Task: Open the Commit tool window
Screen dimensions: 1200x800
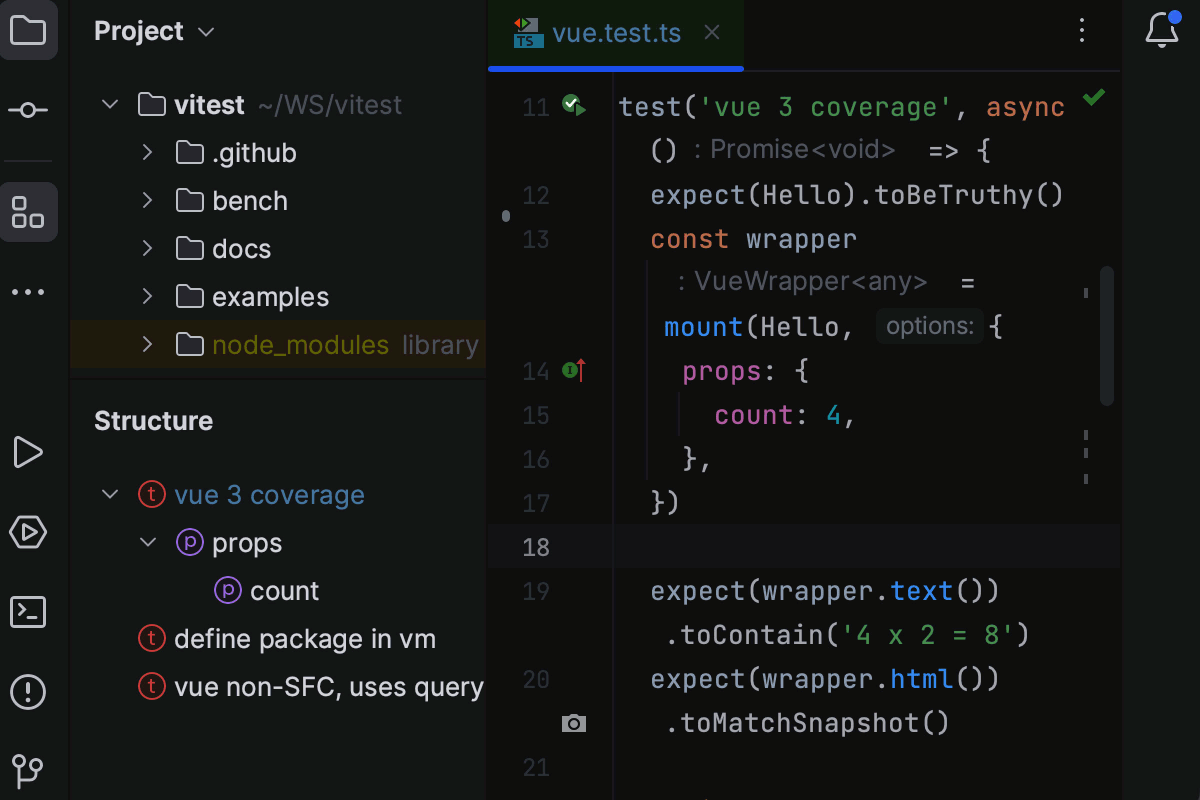Action: coord(29,110)
